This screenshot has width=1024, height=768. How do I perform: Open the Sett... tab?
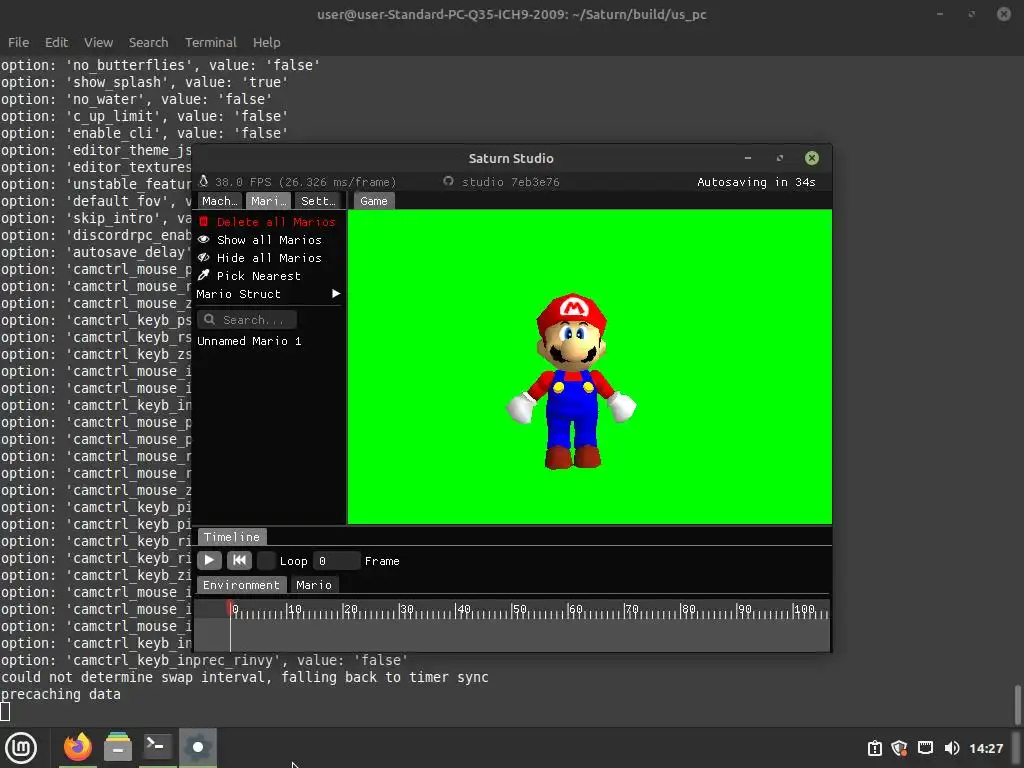[318, 201]
